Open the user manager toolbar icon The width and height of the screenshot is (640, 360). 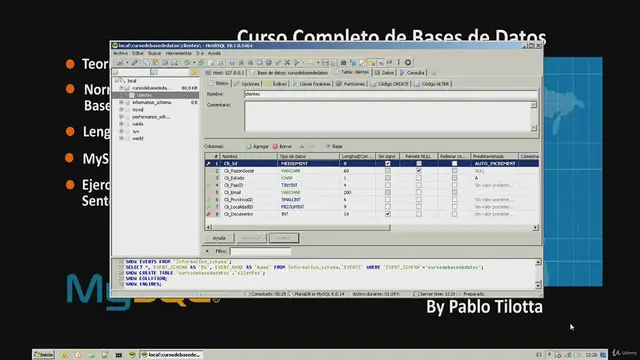[201, 62]
